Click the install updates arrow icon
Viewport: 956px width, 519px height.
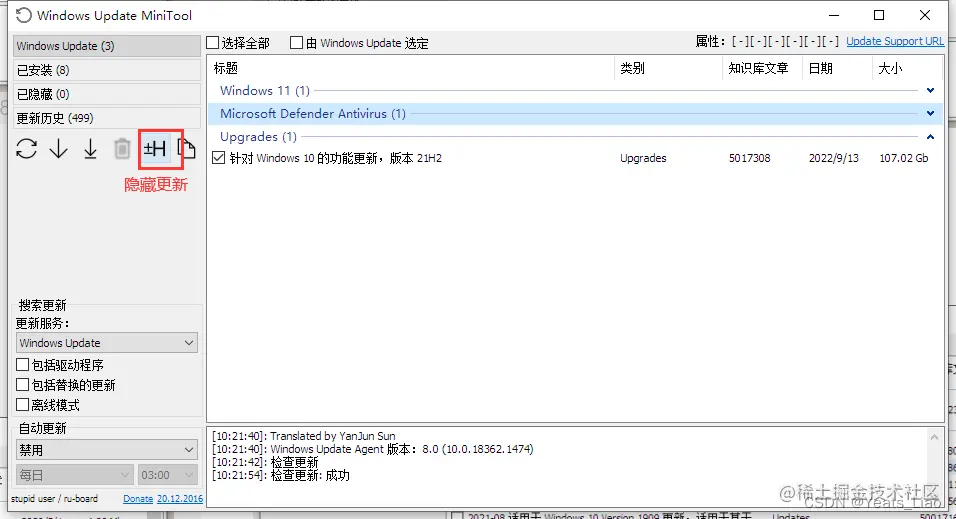pyautogui.click(x=90, y=149)
